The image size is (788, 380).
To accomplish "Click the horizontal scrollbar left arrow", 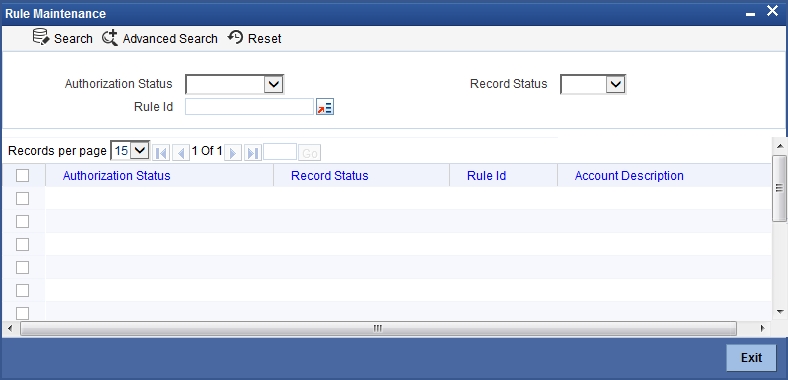I will pyautogui.click(x=10, y=329).
